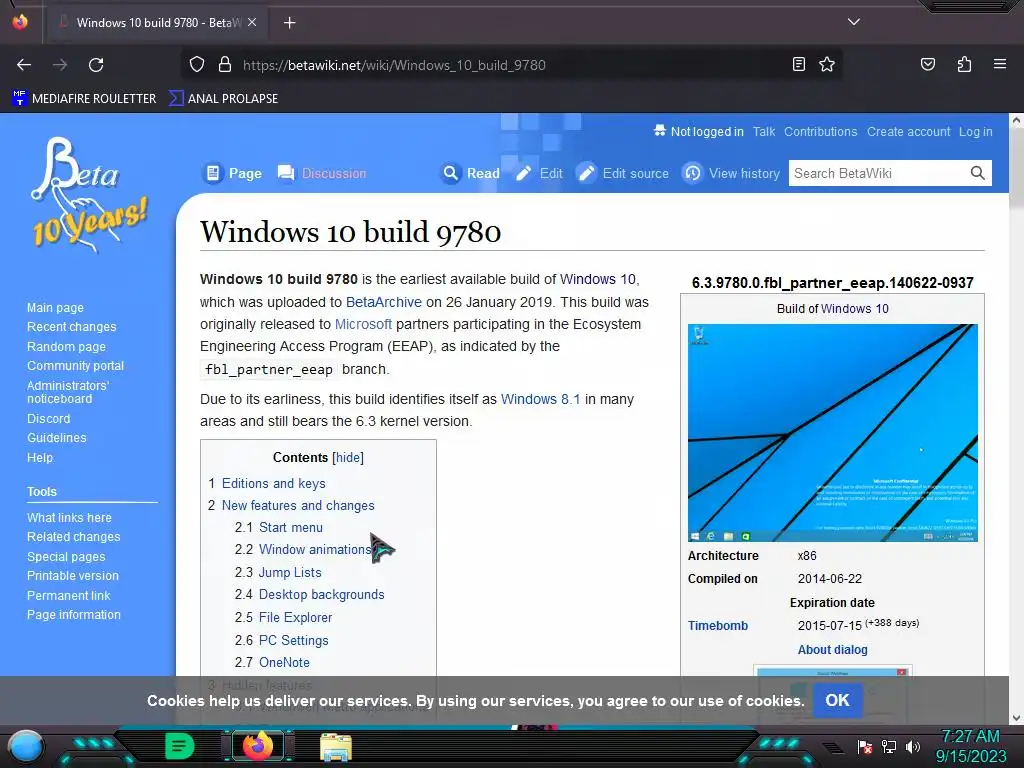This screenshot has height=768, width=1024.
Task: Open the Timebomb link in infobox
Action: tap(718, 626)
